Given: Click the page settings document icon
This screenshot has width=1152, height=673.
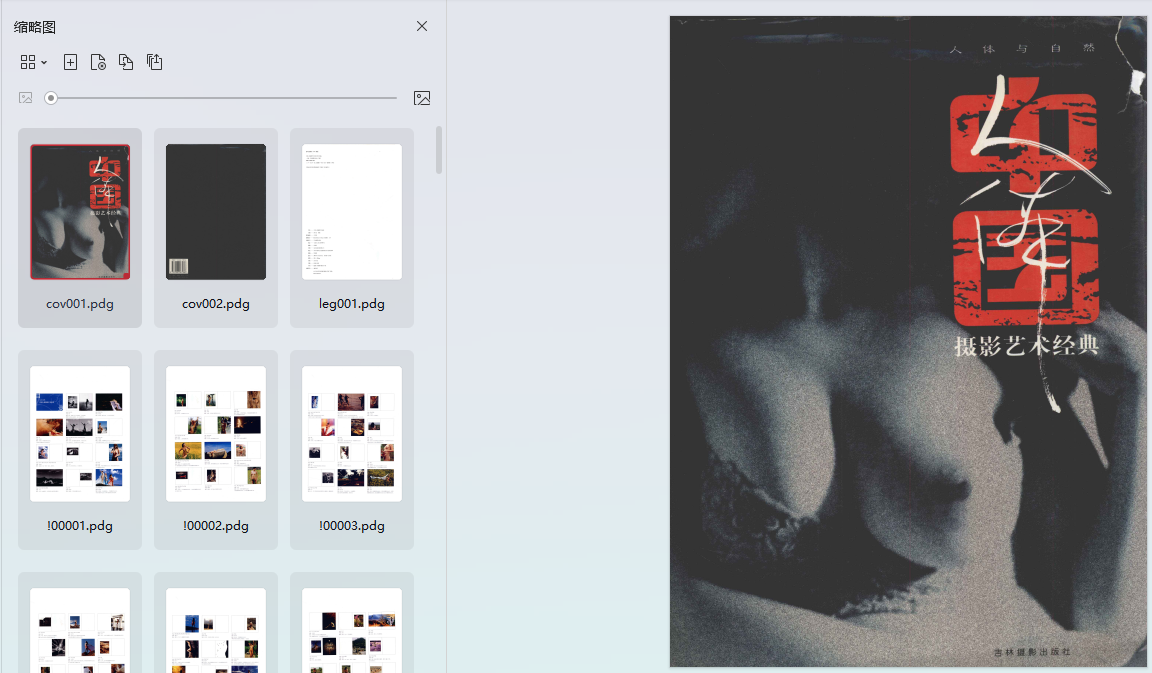Looking at the screenshot, I should point(98,62).
